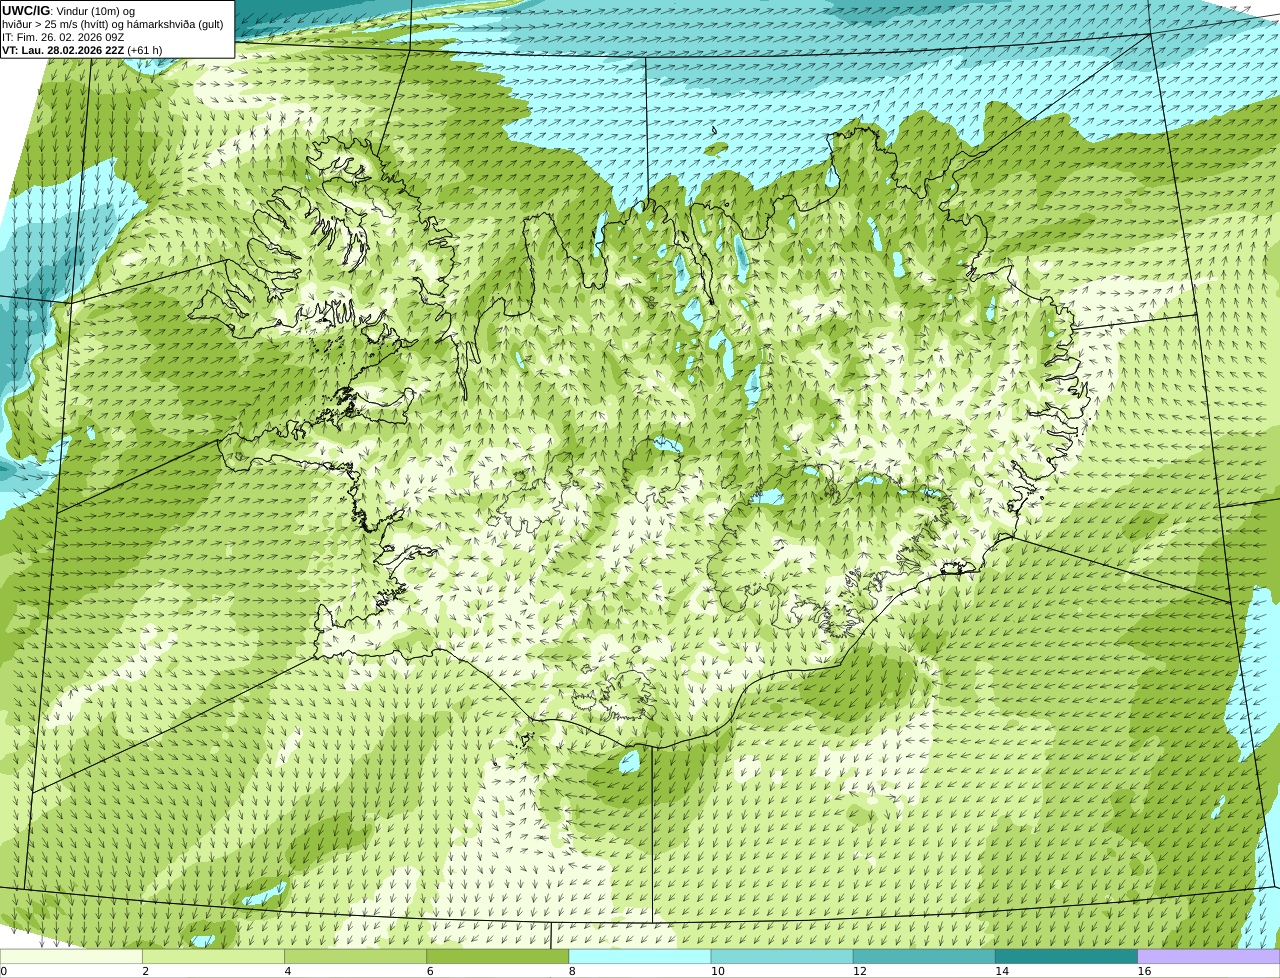Click the legend scale label "0"
Screen dimensions: 1280x978
click(4, 971)
